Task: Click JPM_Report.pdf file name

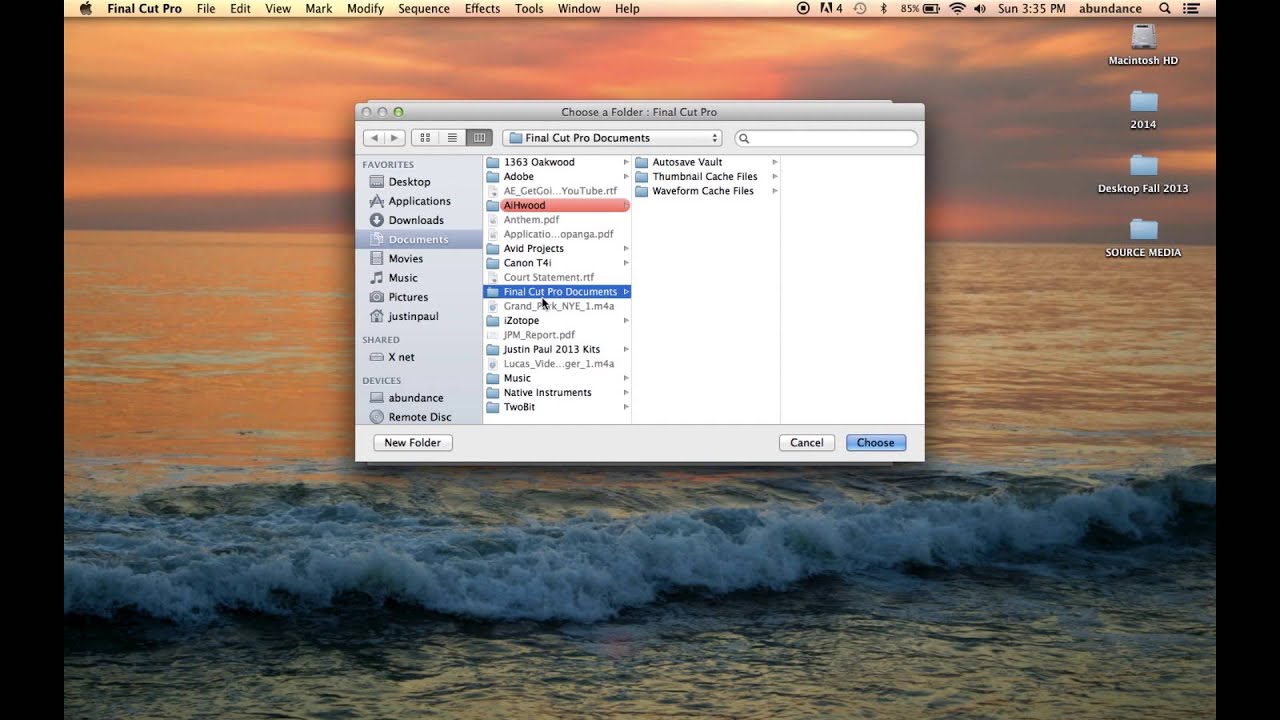Action: (x=539, y=335)
